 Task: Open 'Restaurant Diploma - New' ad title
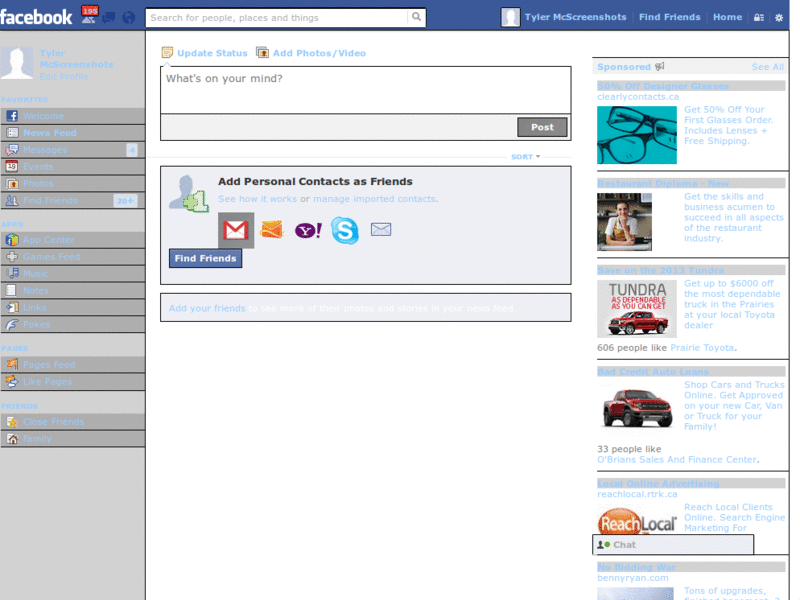pyautogui.click(x=663, y=183)
